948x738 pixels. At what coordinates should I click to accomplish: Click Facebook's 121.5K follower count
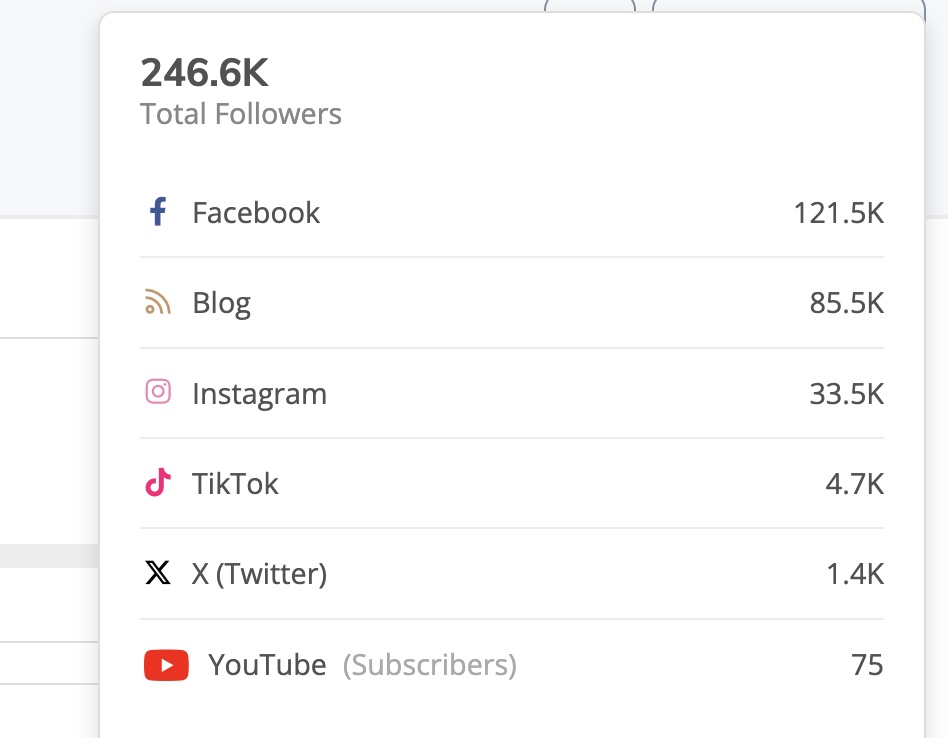click(x=838, y=213)
